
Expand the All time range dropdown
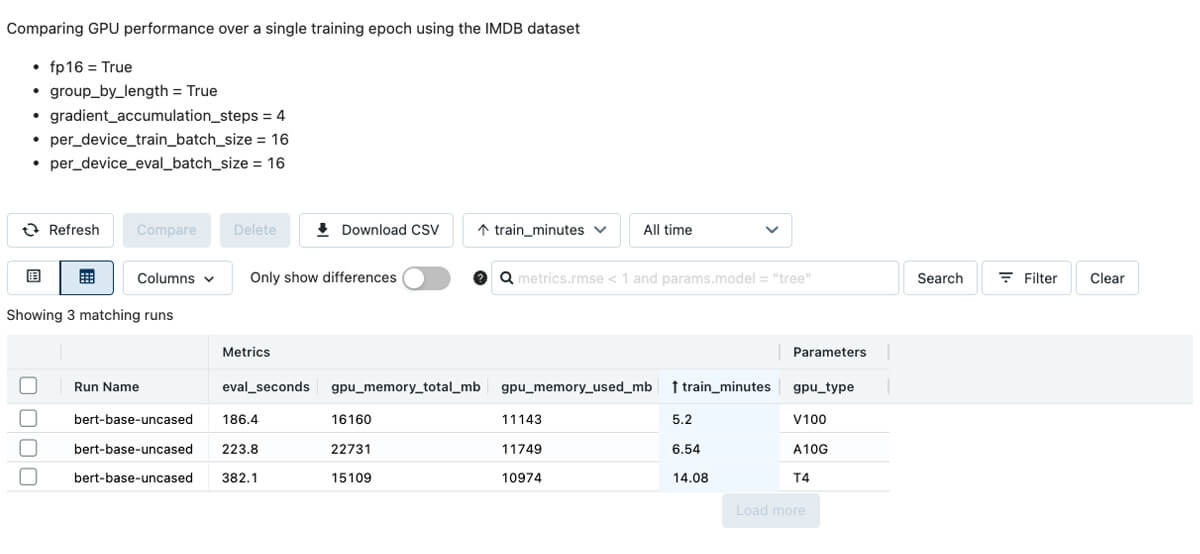coord(710,230)
